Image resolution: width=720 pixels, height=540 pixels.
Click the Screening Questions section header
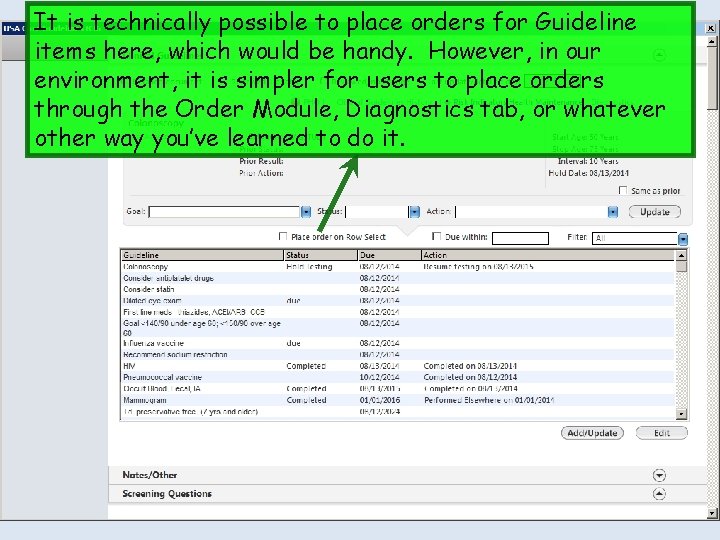pos(407,494)
